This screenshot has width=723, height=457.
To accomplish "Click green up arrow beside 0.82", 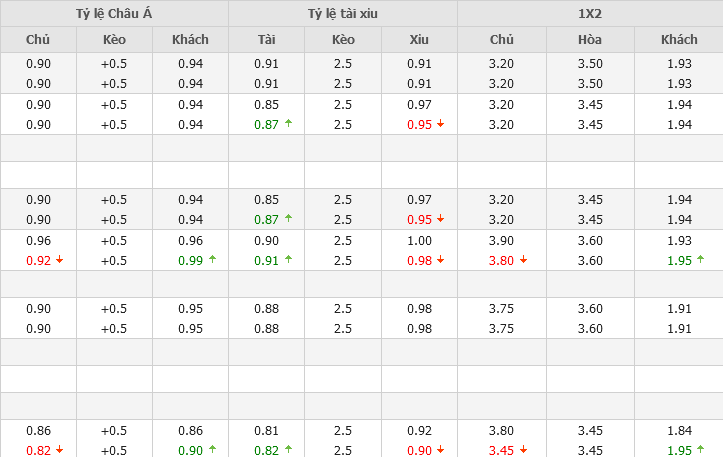I will (288, 450).
